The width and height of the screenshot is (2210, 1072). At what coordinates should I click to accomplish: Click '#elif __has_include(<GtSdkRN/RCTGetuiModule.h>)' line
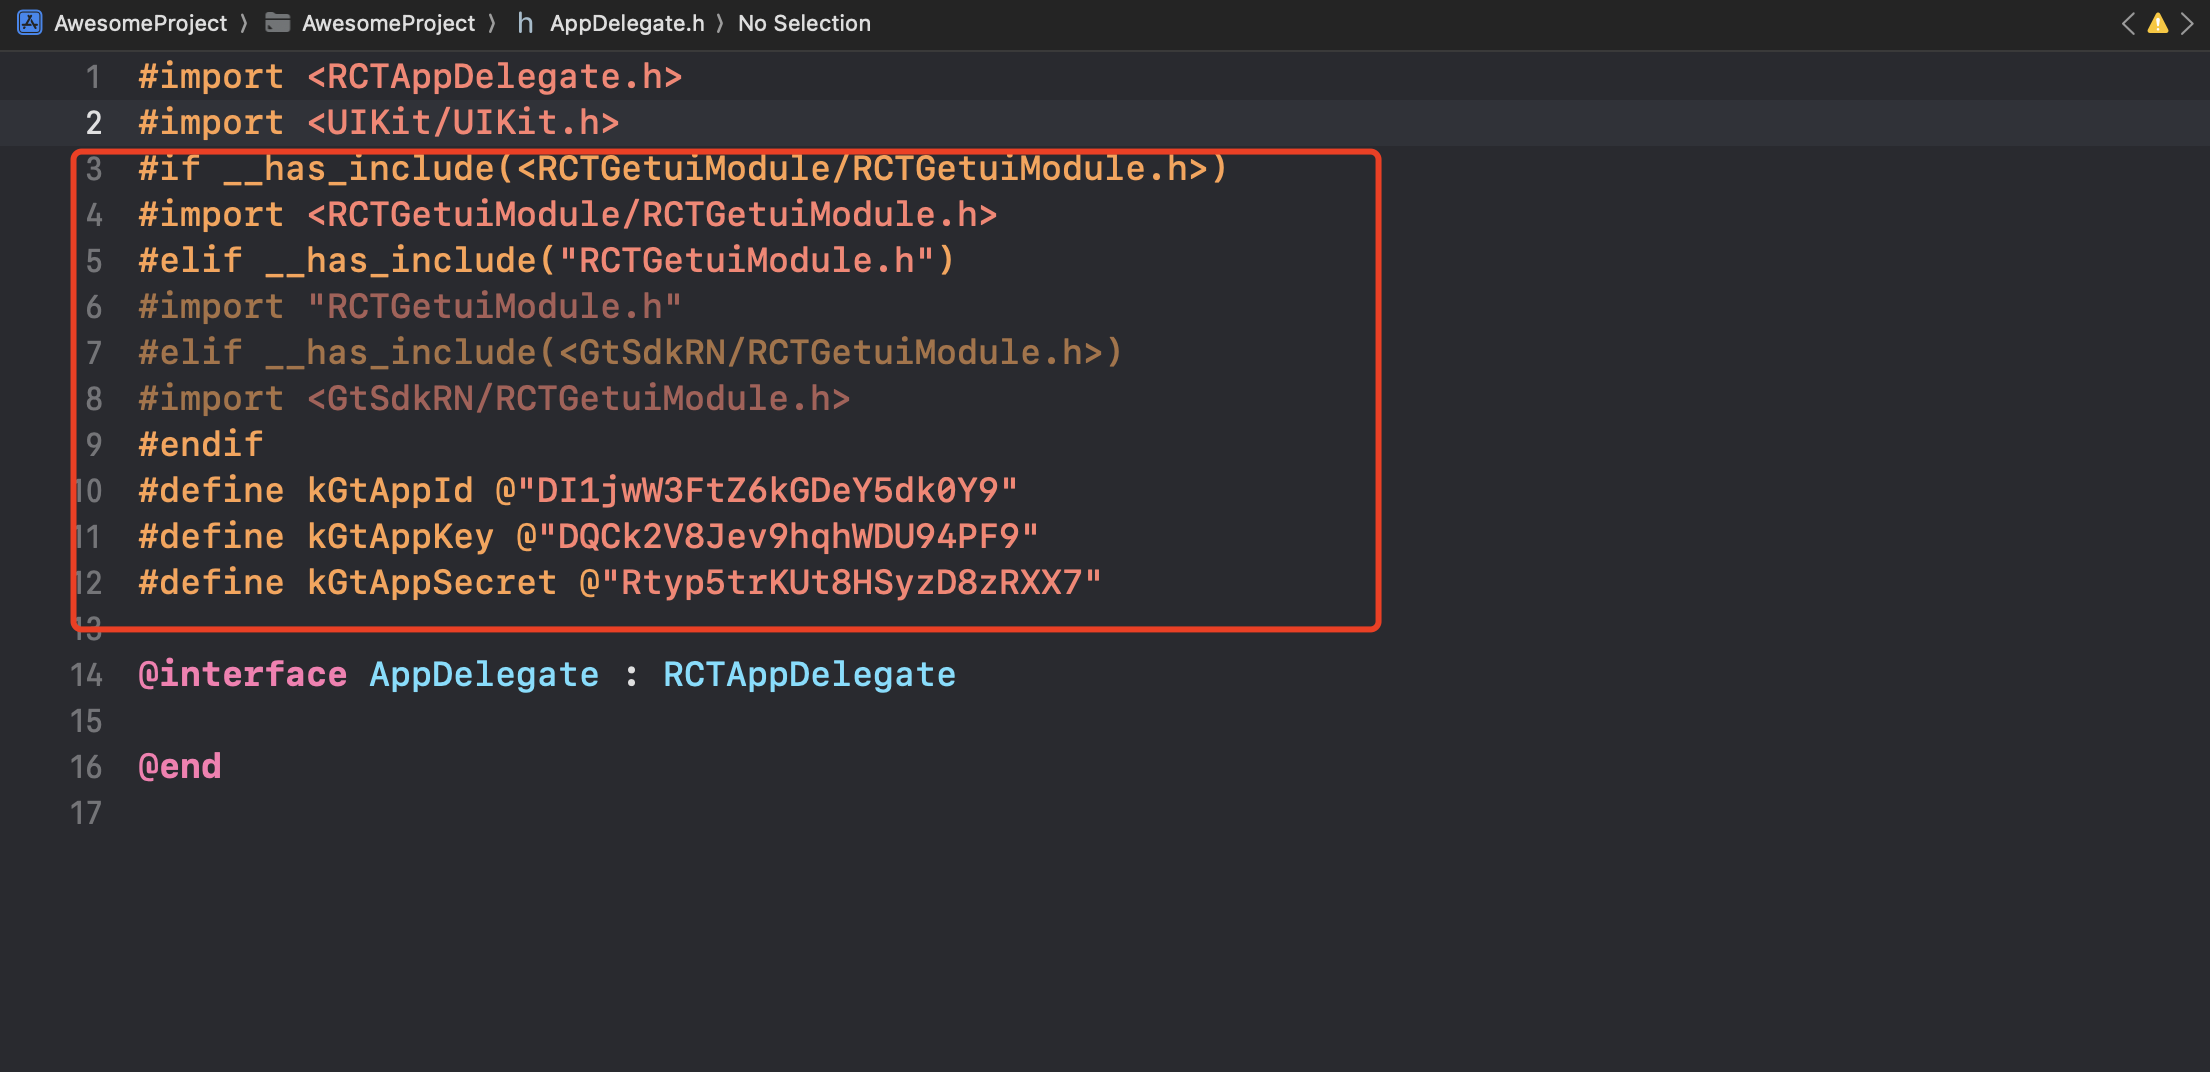(x=631, y=353)
